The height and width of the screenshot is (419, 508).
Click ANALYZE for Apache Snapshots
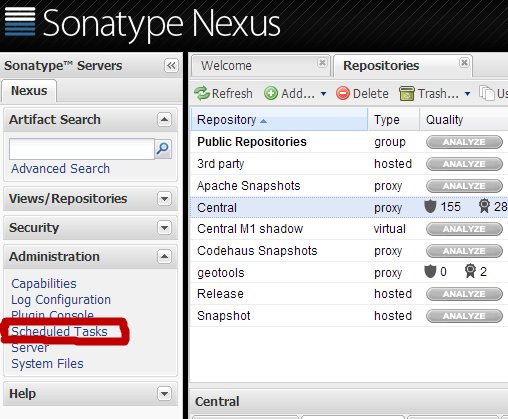pyautogui.click(x=464, y=186)
